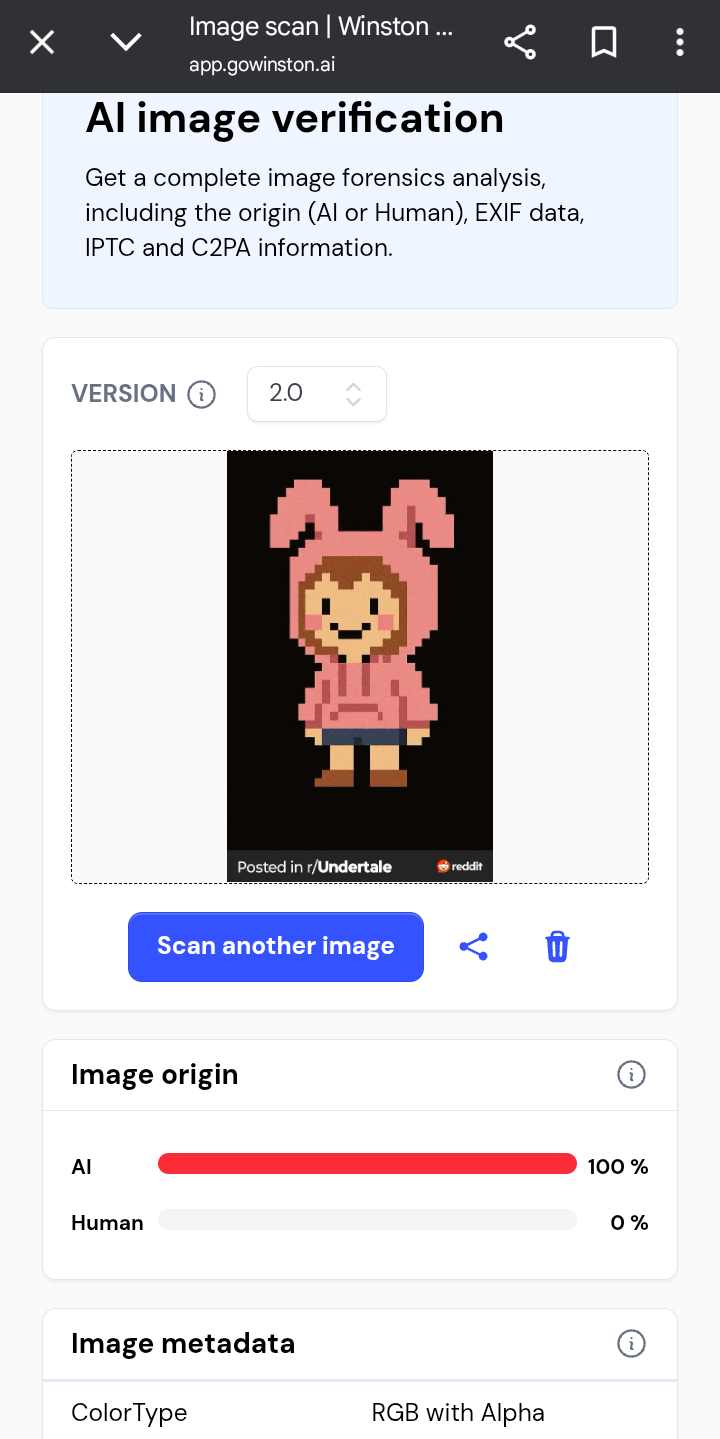Click the red AI probability bar
The width and height of the screenshot is (720, 1439).
point(367,1164)
